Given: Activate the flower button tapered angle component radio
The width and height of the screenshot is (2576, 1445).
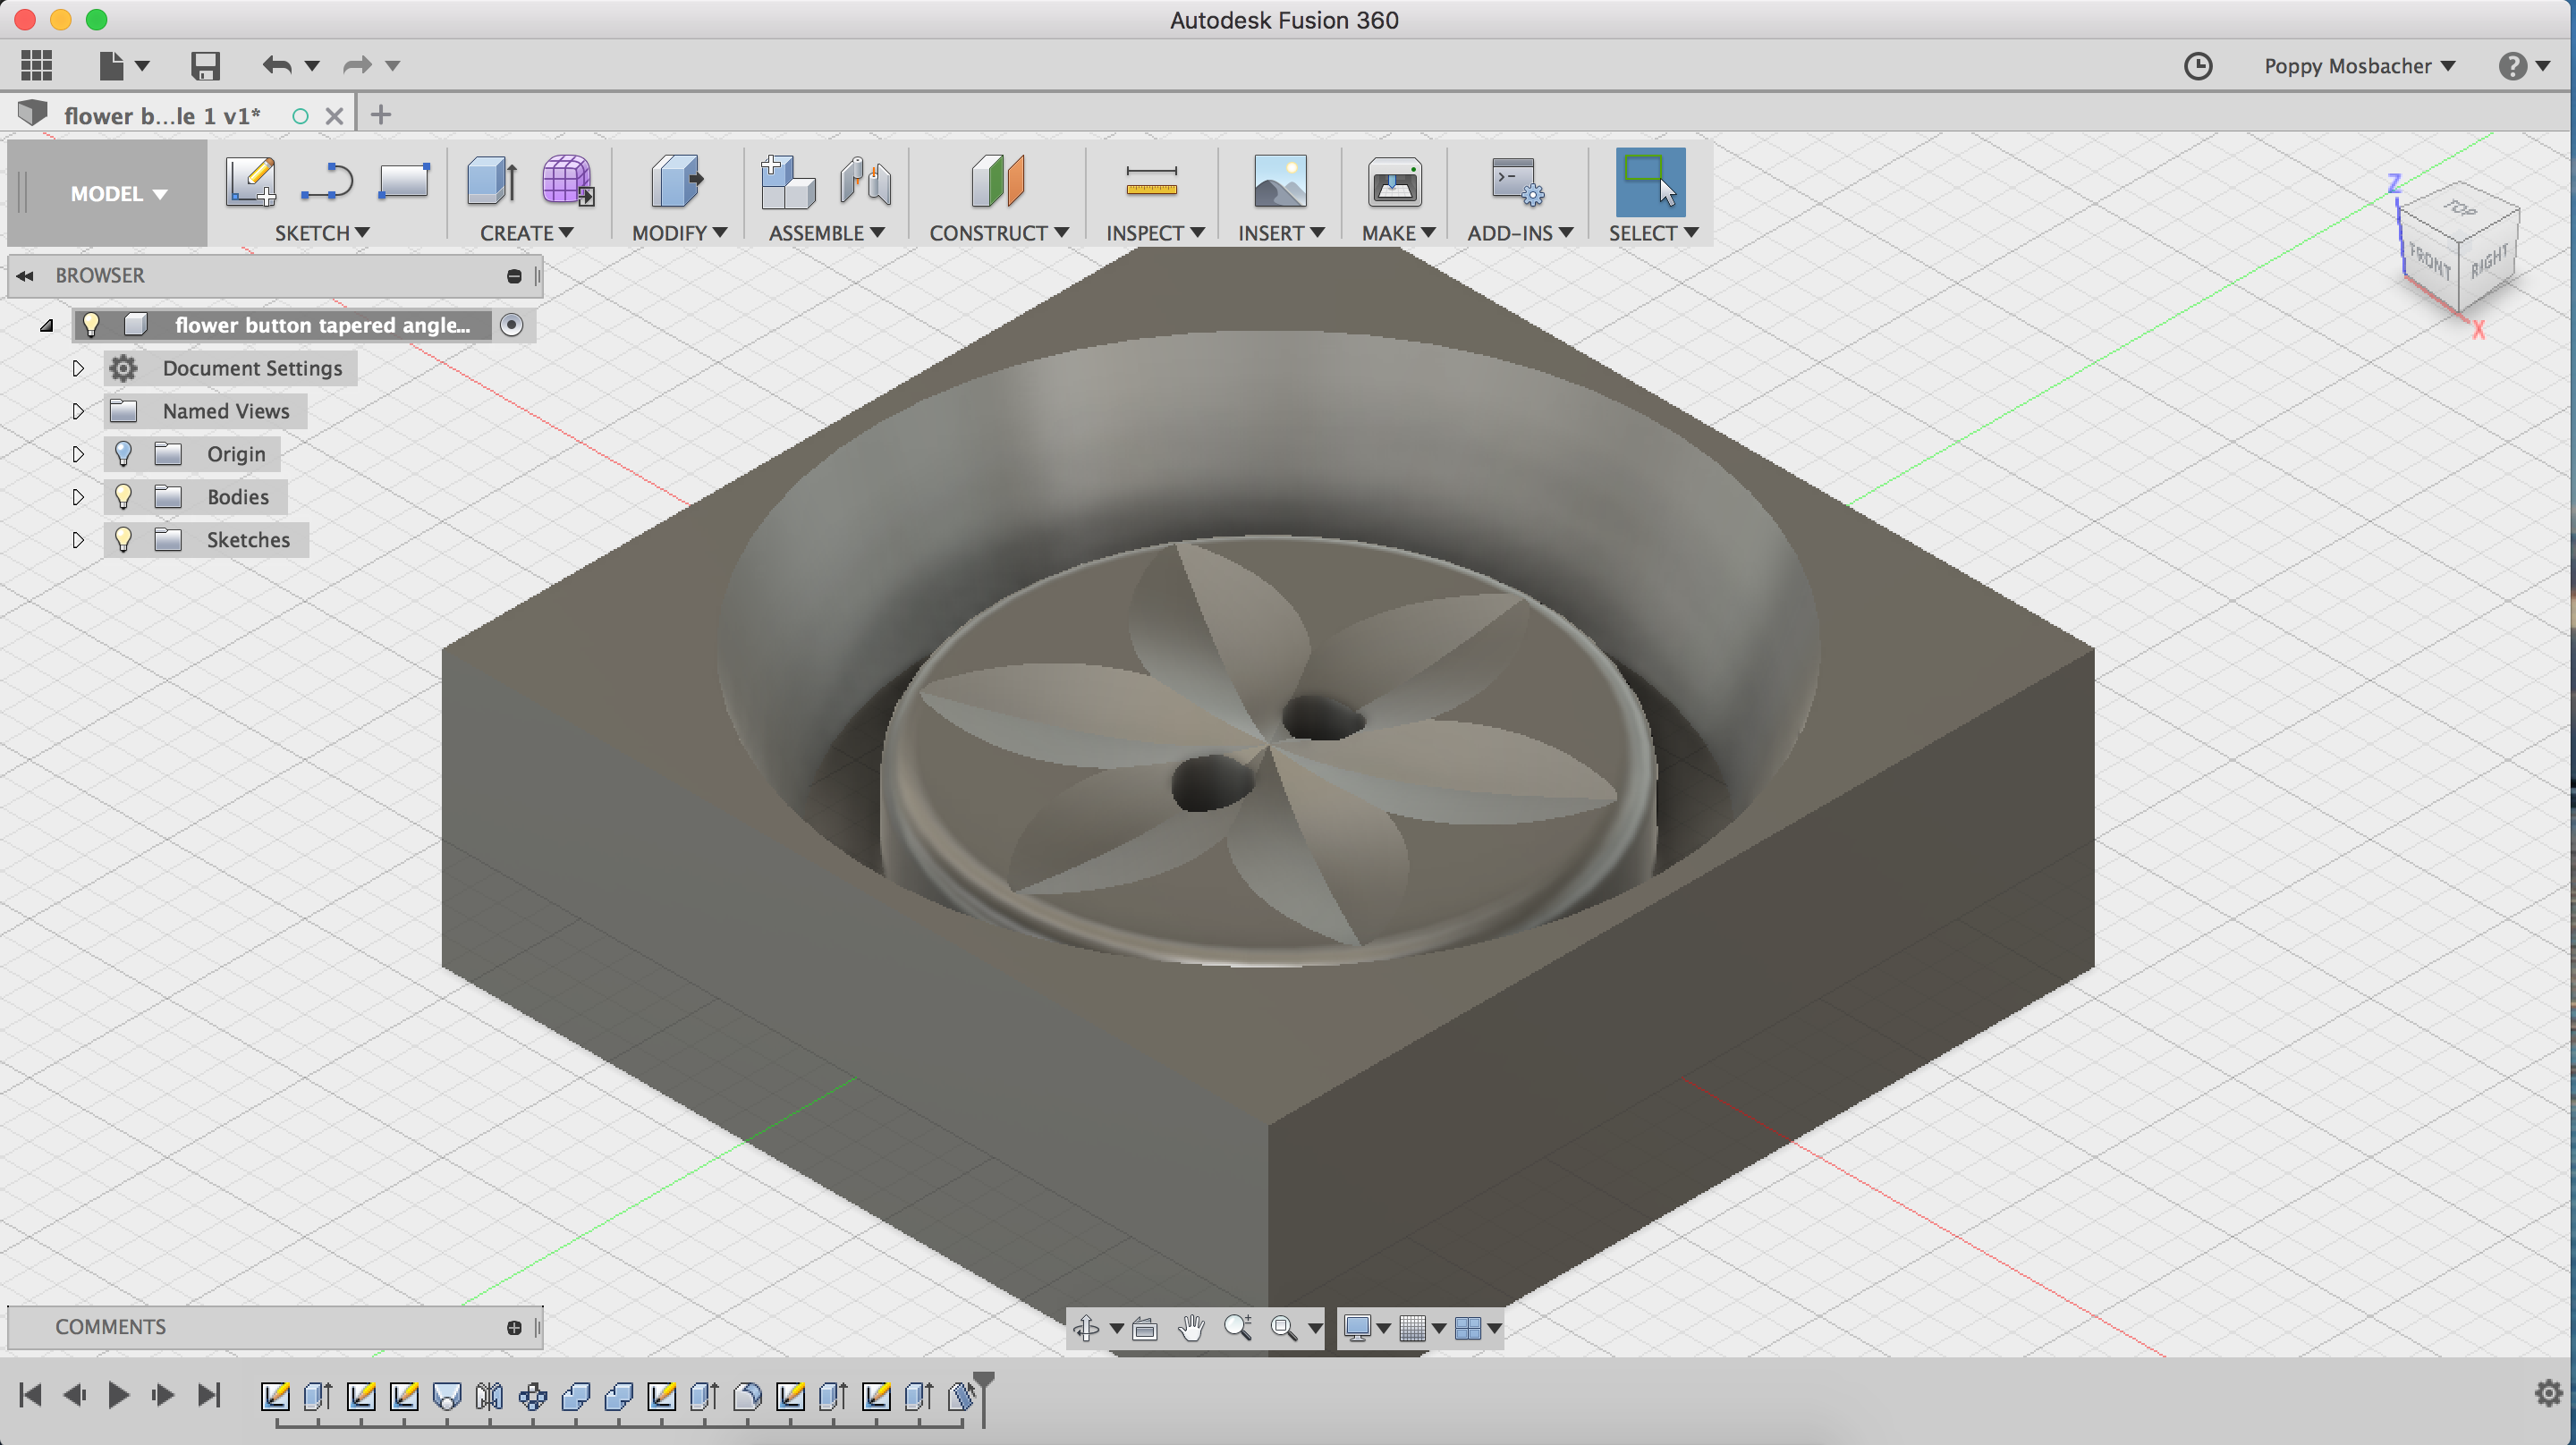Looking at the screenshot, I should (x=512, y=324).
